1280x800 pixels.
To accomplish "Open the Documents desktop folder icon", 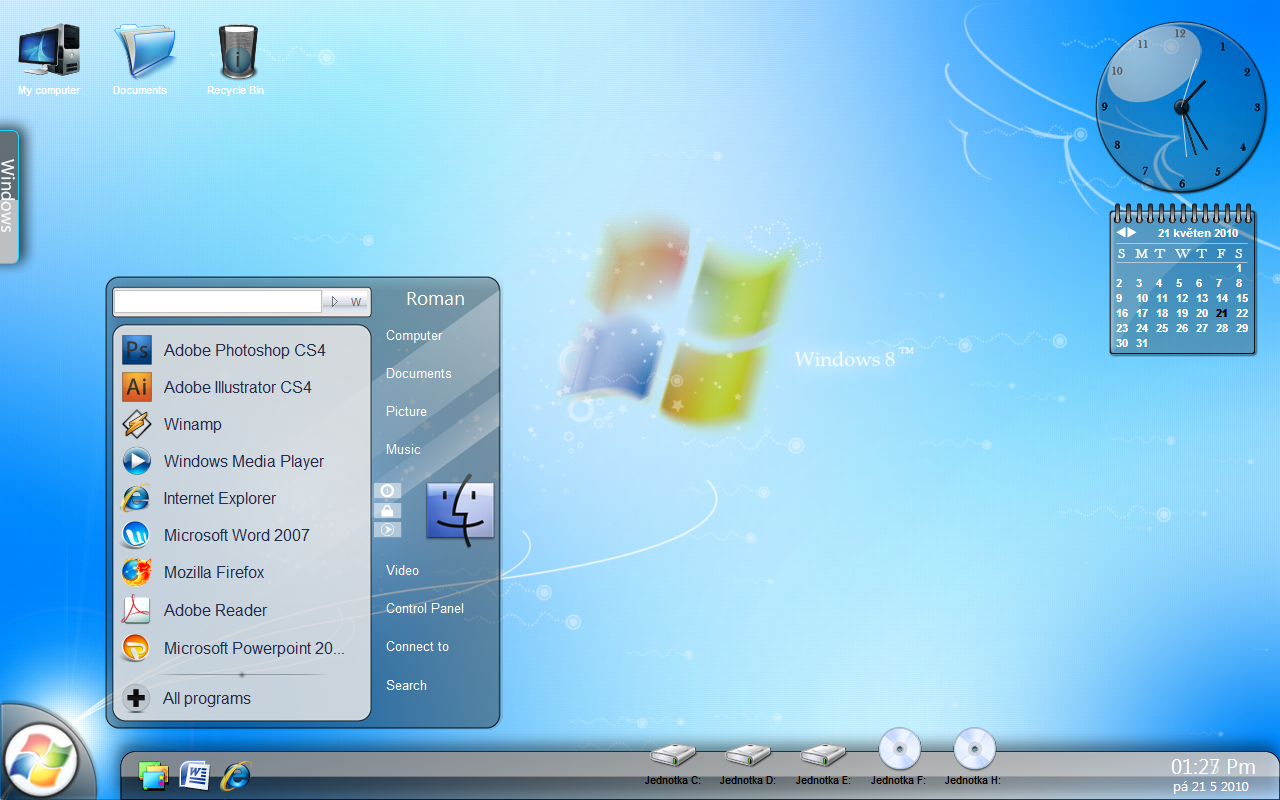I will [141, 59].
